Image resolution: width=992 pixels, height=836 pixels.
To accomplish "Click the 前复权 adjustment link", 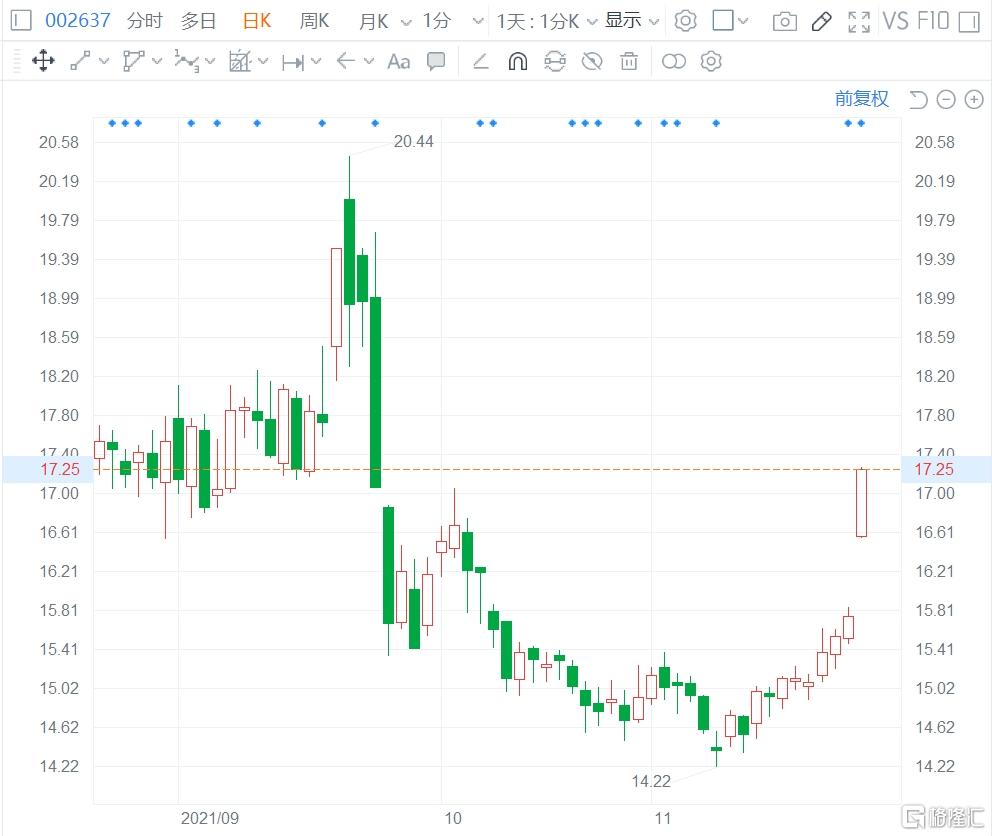I will click(x=861, y=99).
